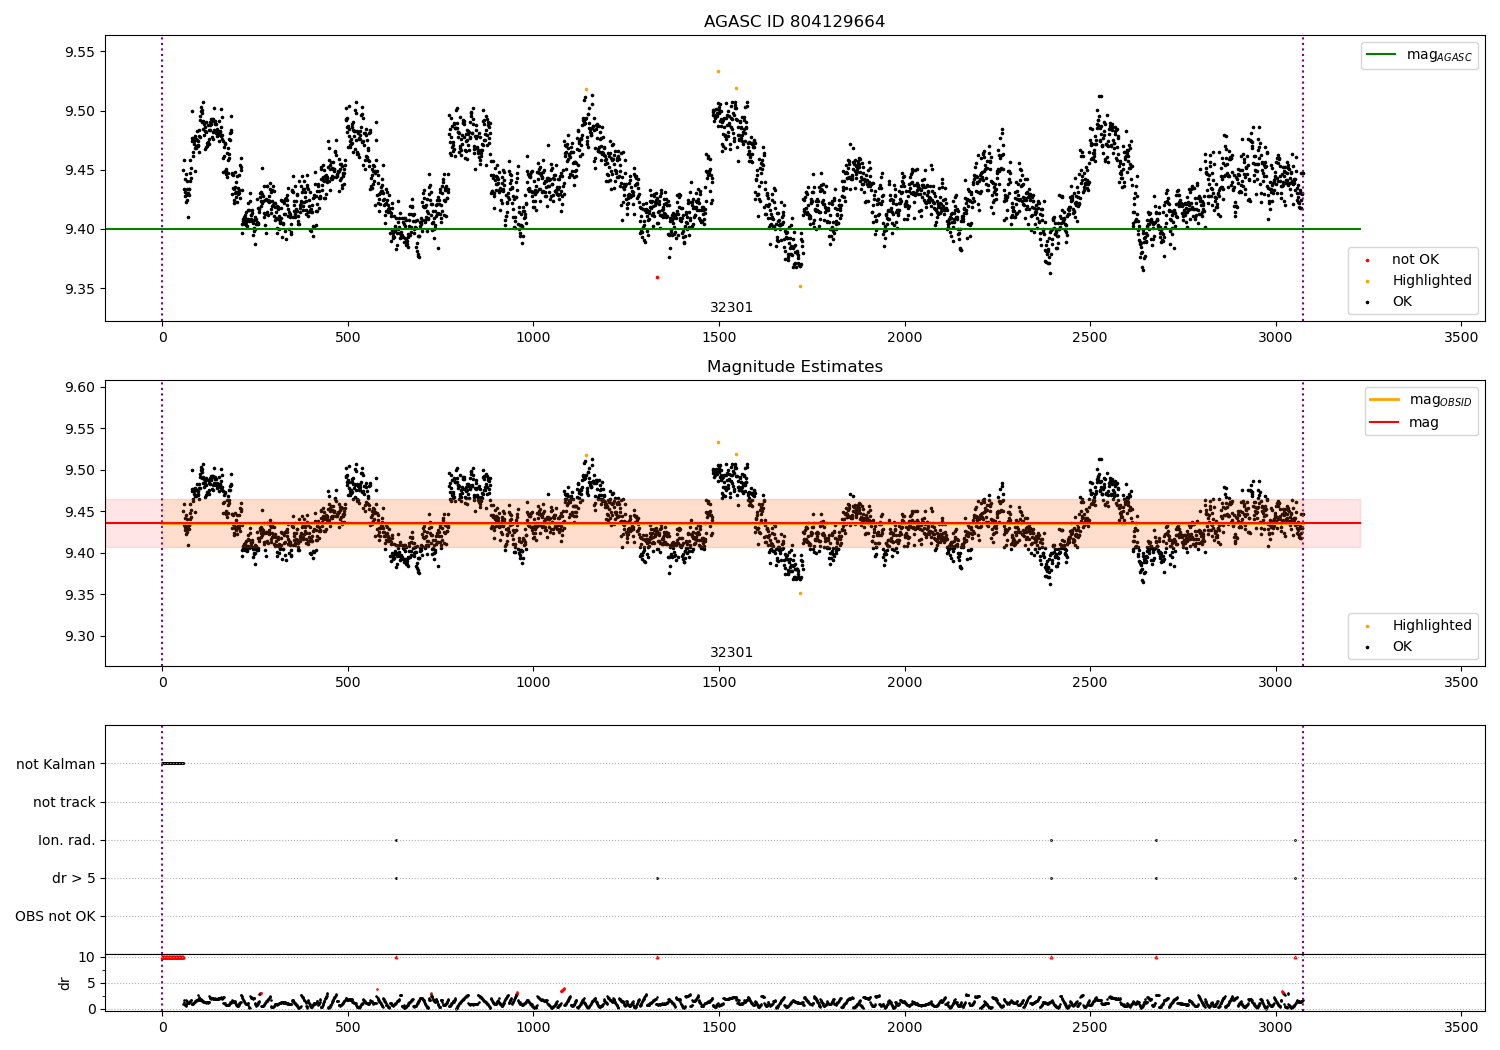
Task: Click the orange mag OBSID legend line
Action: coord(1384,400)
